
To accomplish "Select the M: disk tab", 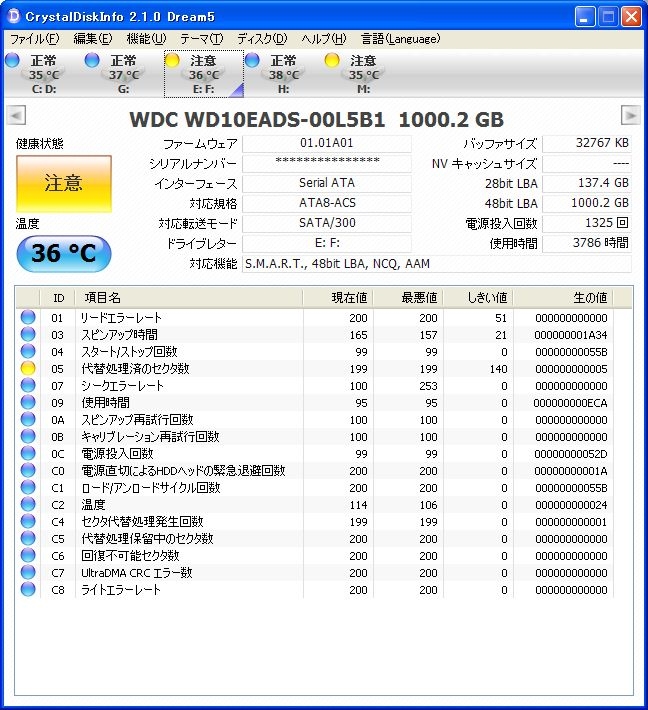I will (x=363, y=74).
